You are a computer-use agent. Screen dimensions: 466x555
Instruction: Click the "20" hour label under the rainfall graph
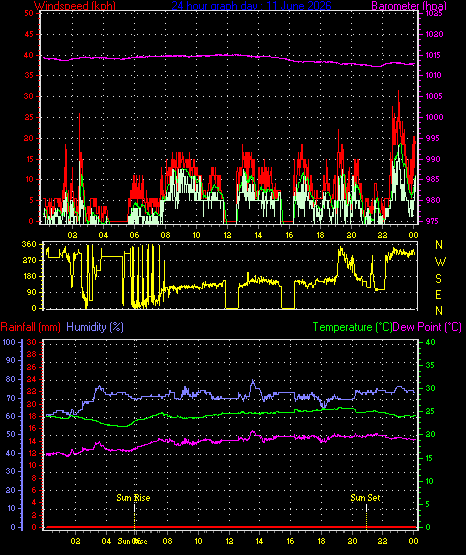click(352, 541)
